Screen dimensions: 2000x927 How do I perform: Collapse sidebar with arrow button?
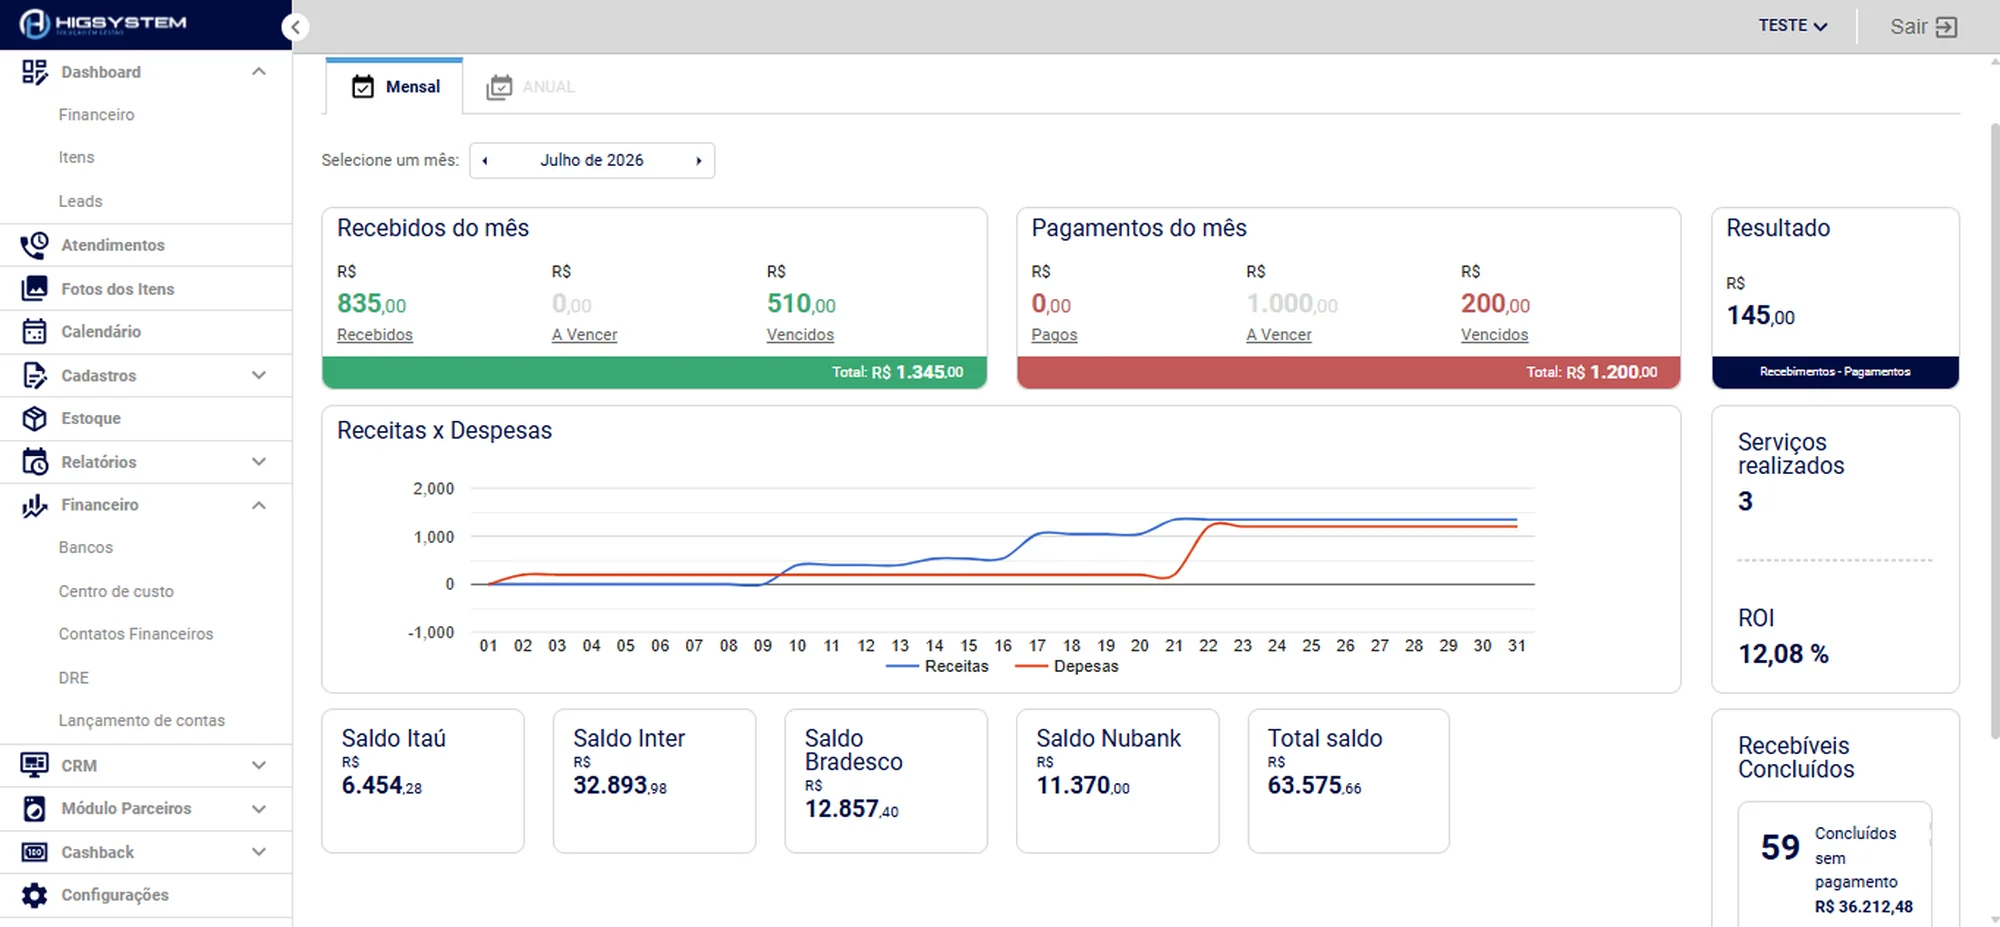pos(295,27)
